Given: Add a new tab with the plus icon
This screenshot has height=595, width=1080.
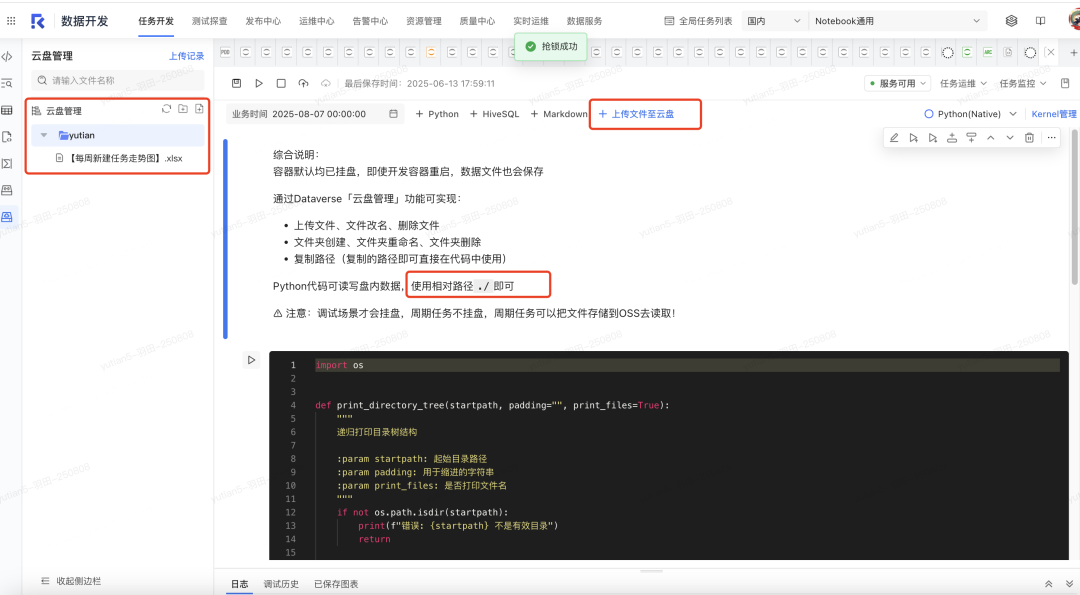Looking at the screenshot, I should [x=1073, y=52].
